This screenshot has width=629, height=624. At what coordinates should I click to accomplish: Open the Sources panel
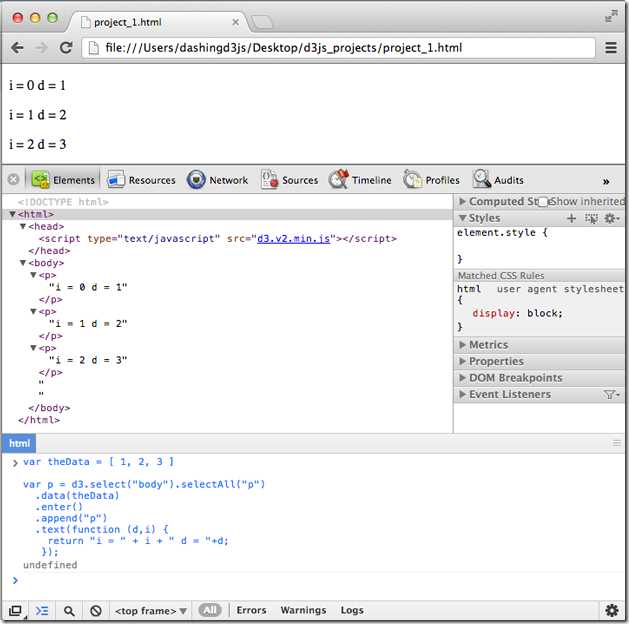[x=289, y=180]
